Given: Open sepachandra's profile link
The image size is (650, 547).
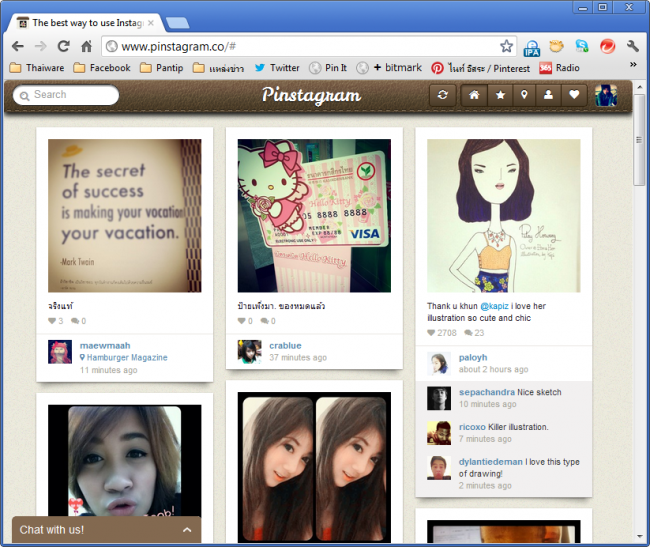Looking at the screenshot, I should coord(487,392).
